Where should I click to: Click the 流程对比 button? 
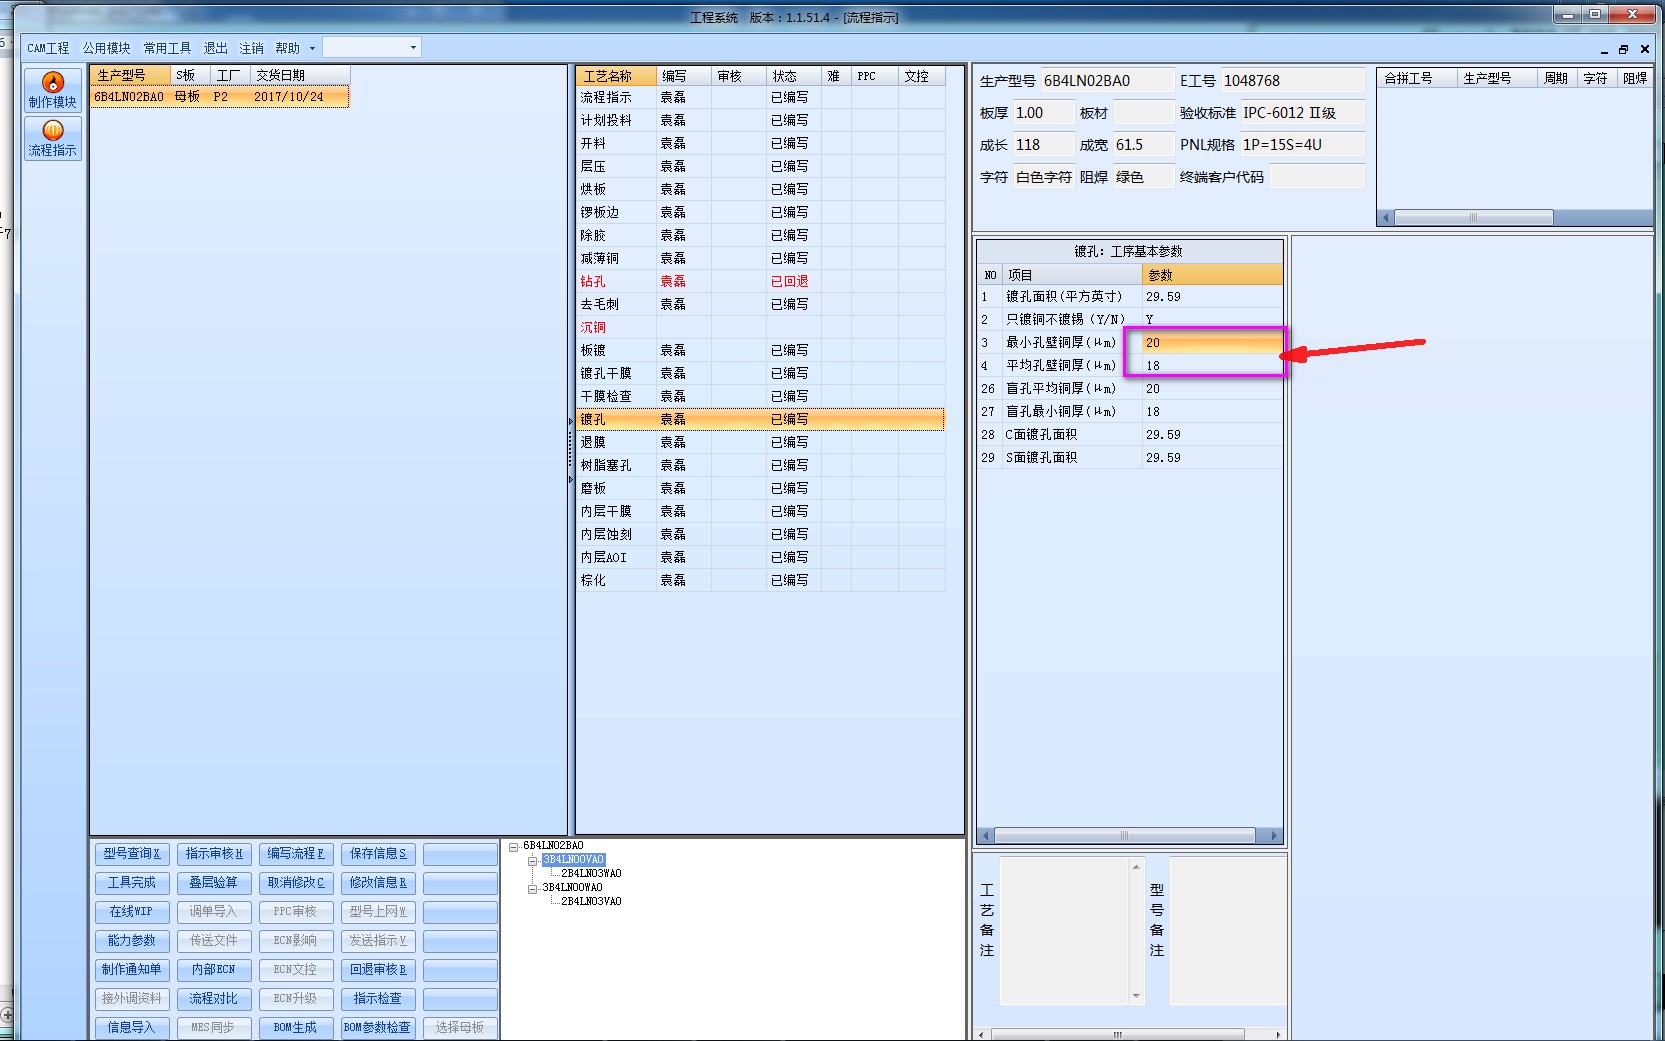214,999
